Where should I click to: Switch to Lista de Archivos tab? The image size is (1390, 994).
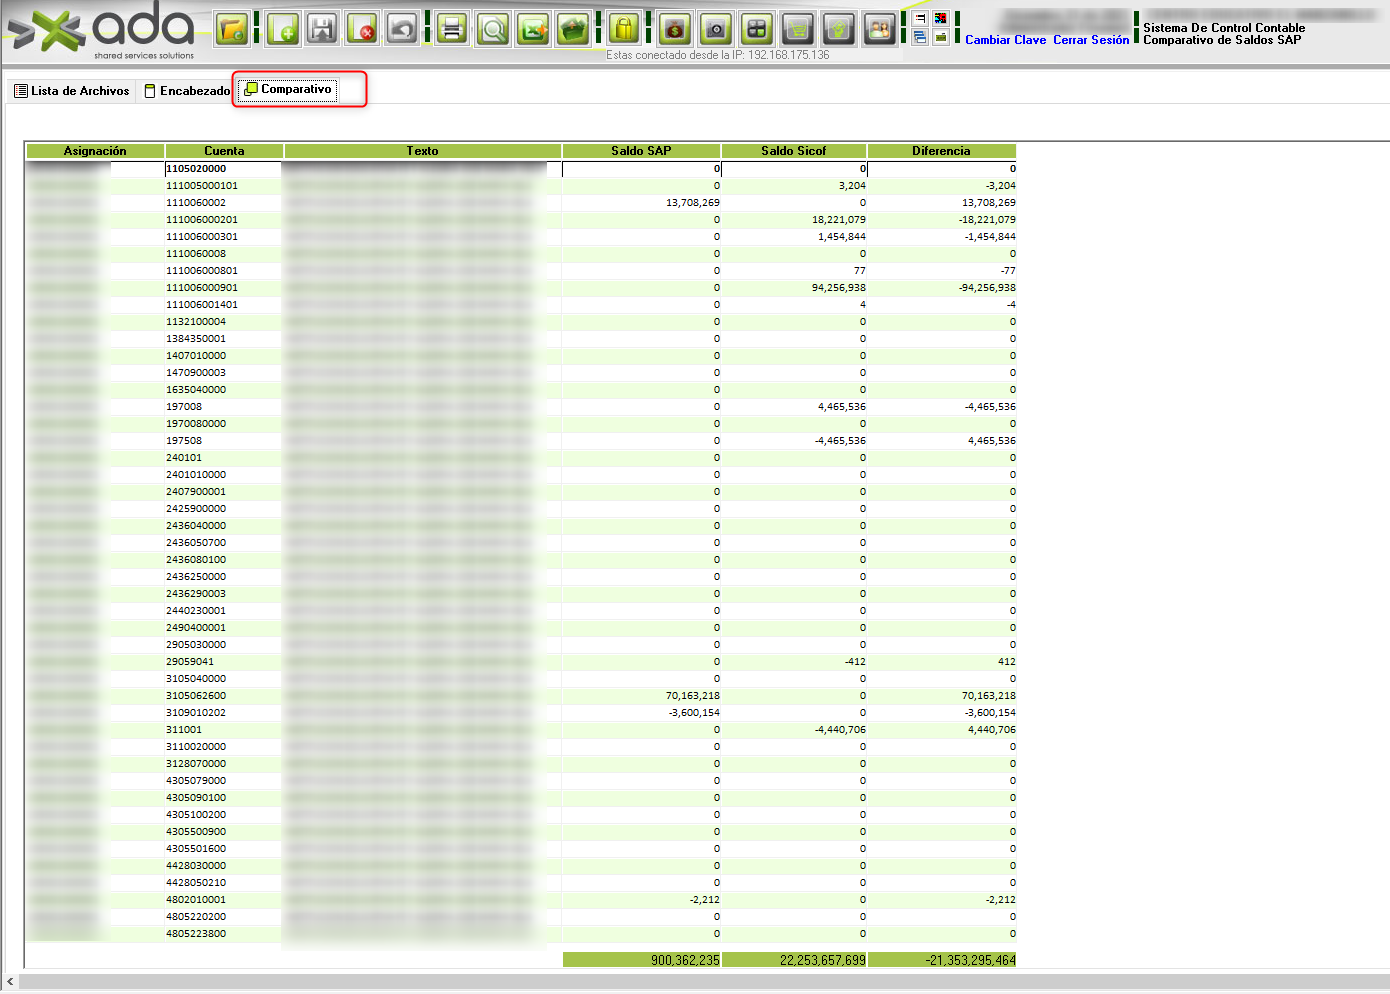click(72, 91)
